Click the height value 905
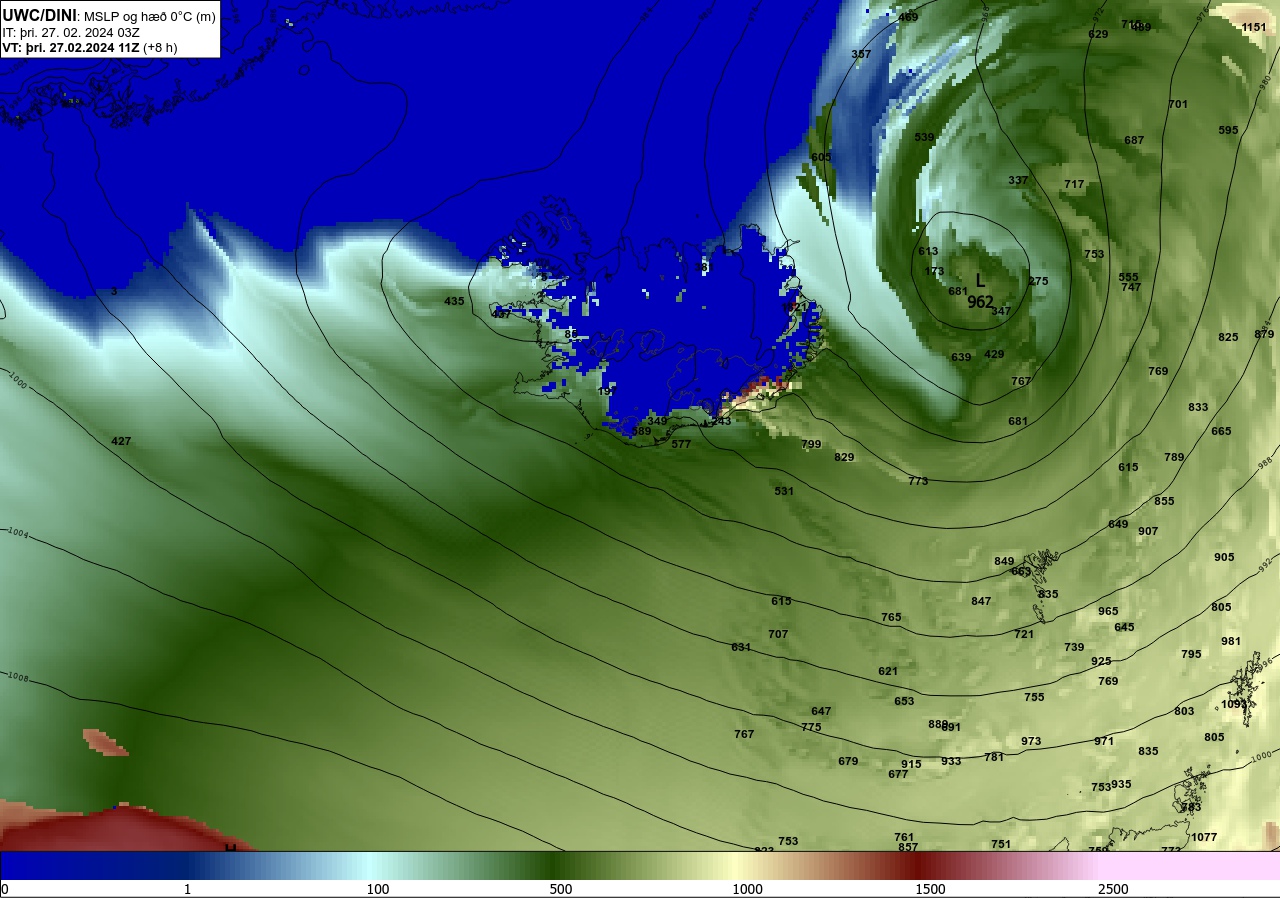1280x898 pixels. [1224, 557]
